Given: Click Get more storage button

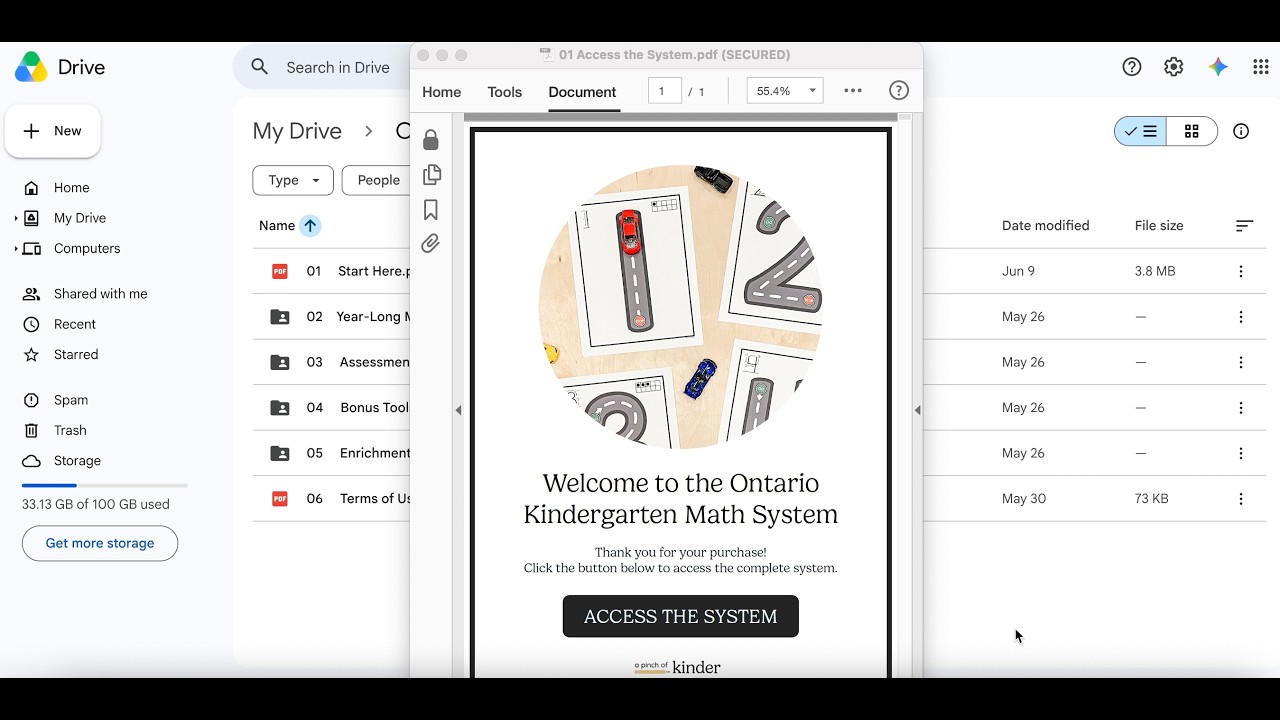Looking at the screenshot, I should coord(100,543).
